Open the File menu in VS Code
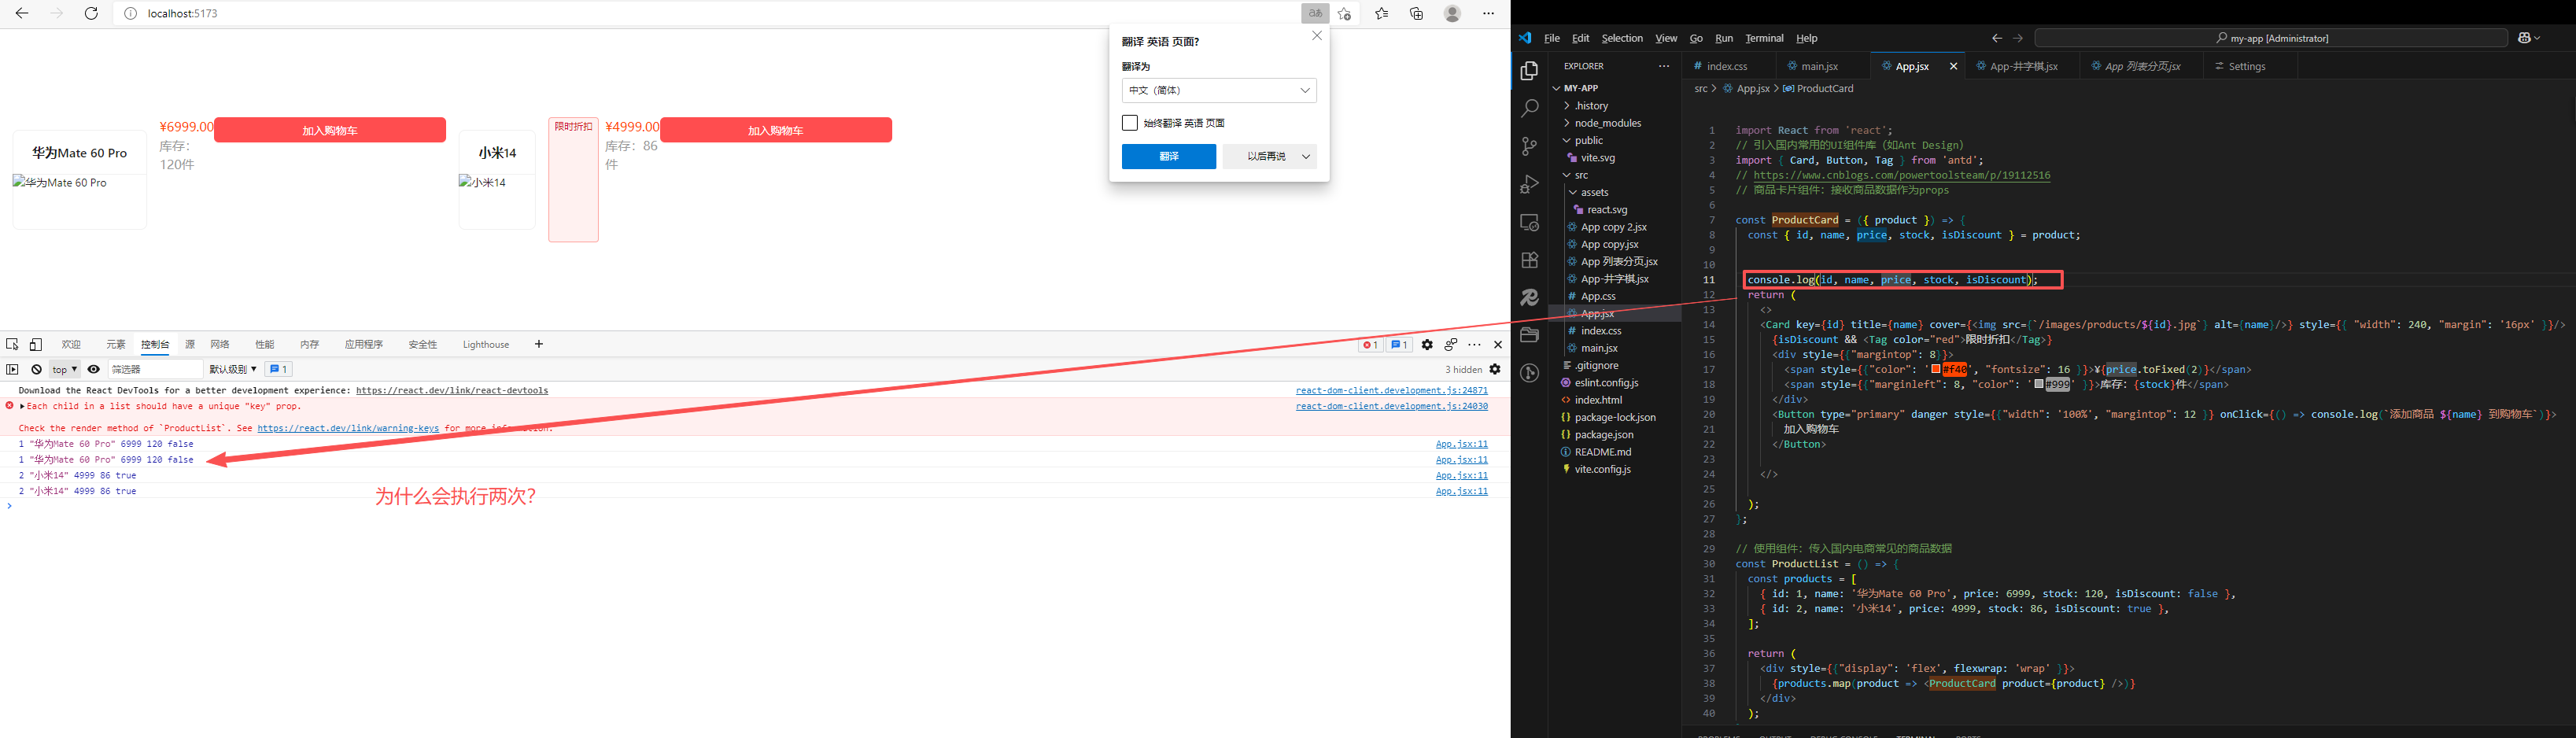 click(1552, 38)
